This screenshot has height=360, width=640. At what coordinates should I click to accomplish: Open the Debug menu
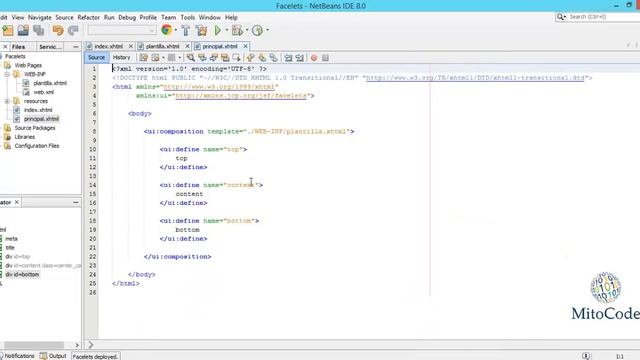pos(127,18)
